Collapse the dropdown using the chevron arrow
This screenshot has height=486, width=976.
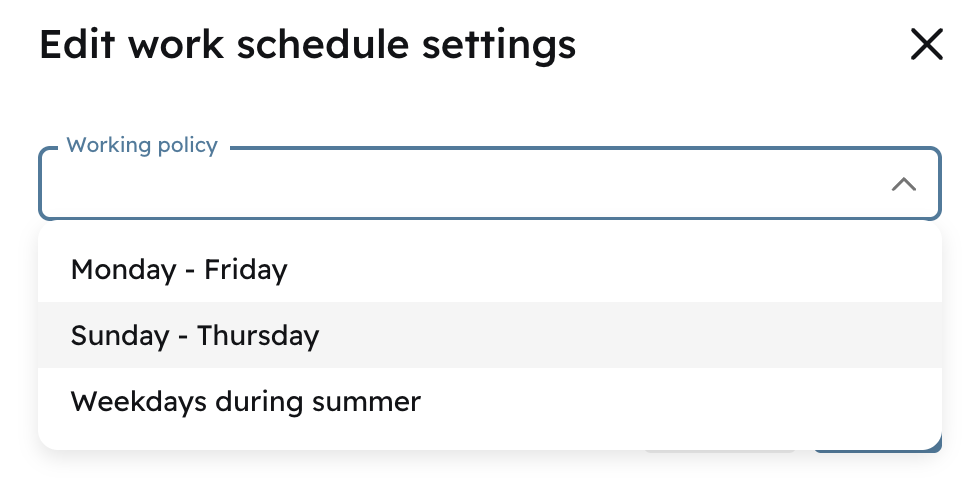903,184
